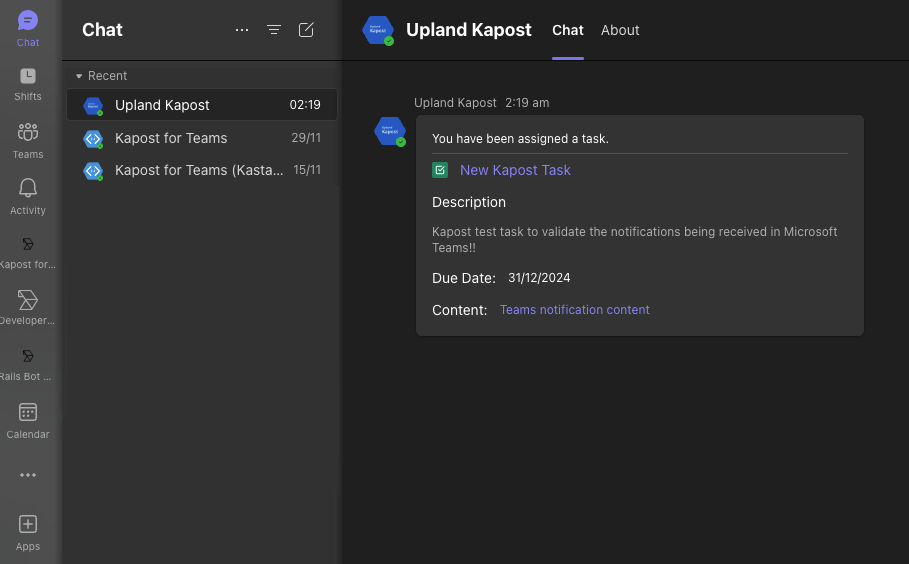The height and width of the screenshot is (564, 909).
Task: Open the Apps store
Action: pos(28,533)
